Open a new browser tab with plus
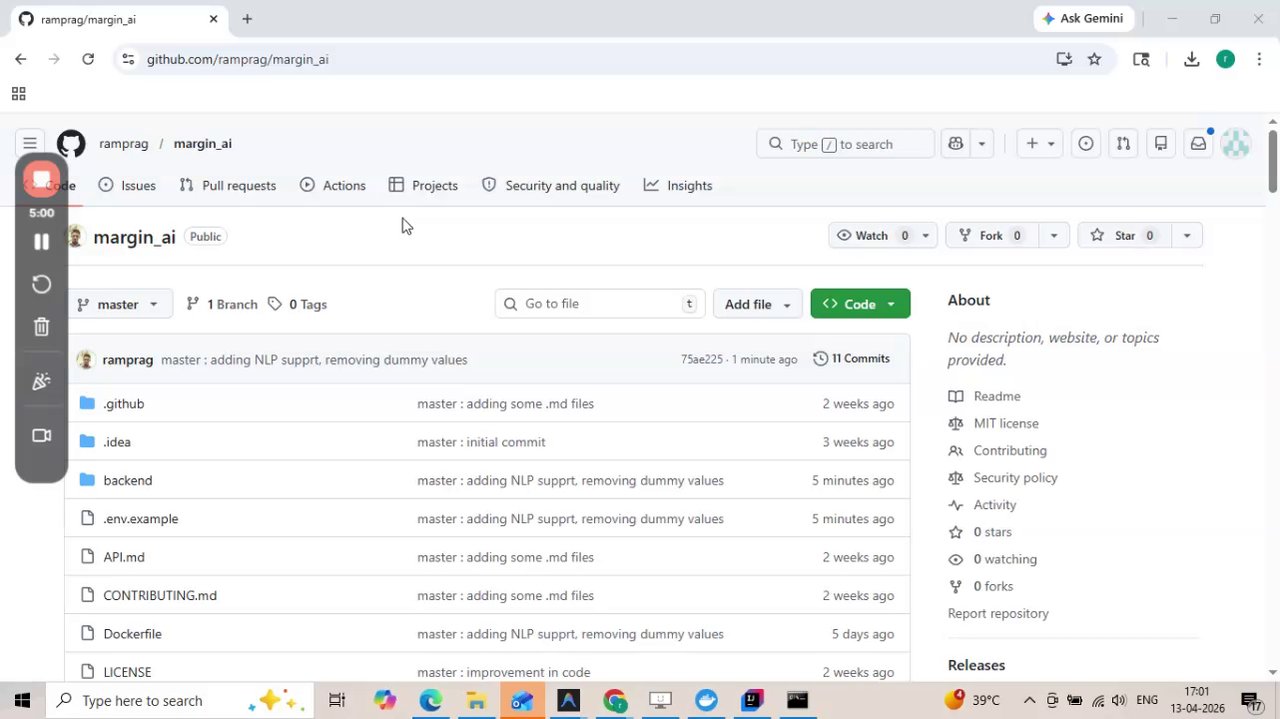This screenshot has width=1280, height=719. coord(247,19)
